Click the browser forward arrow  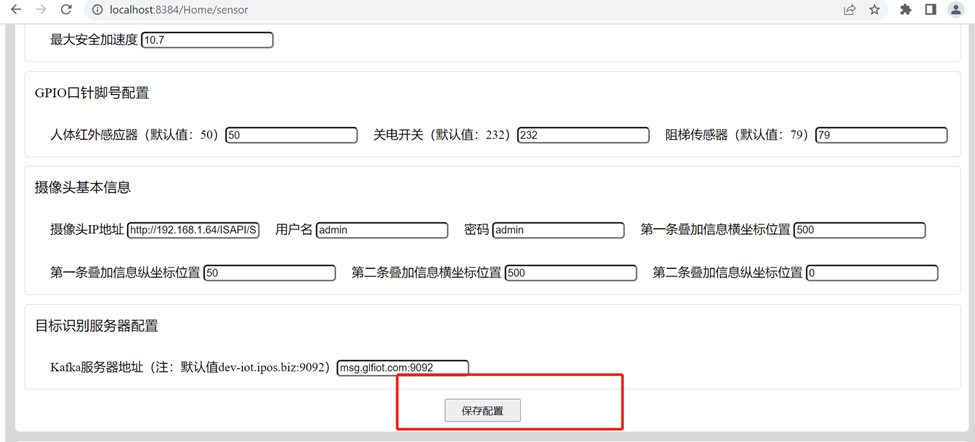(40, 10)
